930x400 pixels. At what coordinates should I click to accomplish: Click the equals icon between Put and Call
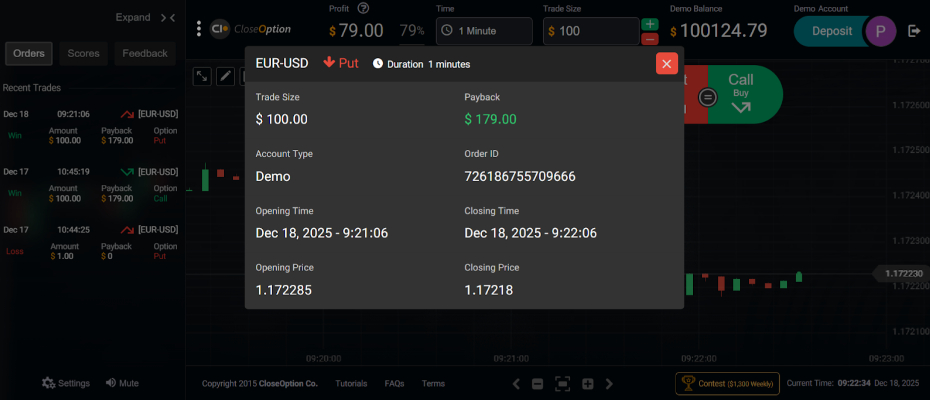(708, 97)
